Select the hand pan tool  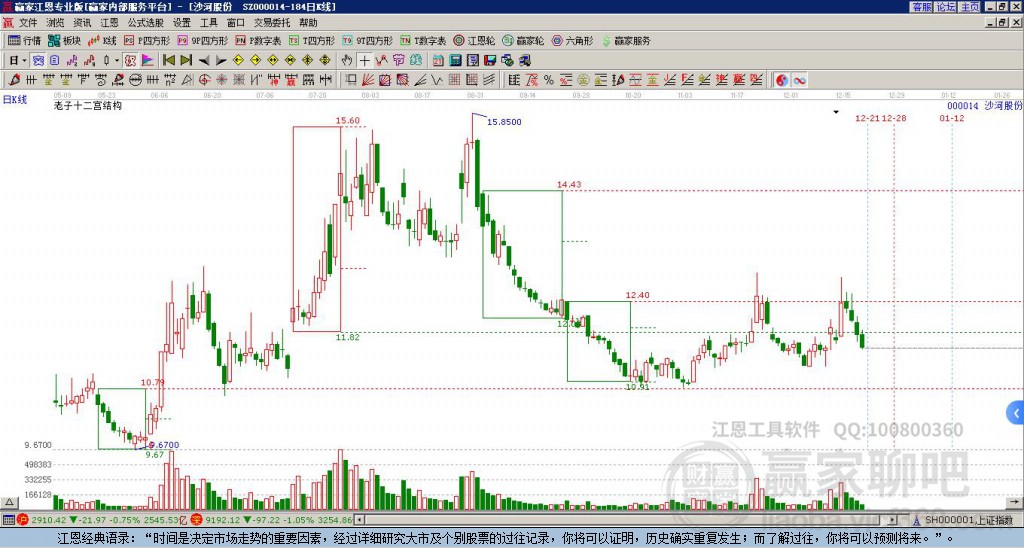click(347, 61)
